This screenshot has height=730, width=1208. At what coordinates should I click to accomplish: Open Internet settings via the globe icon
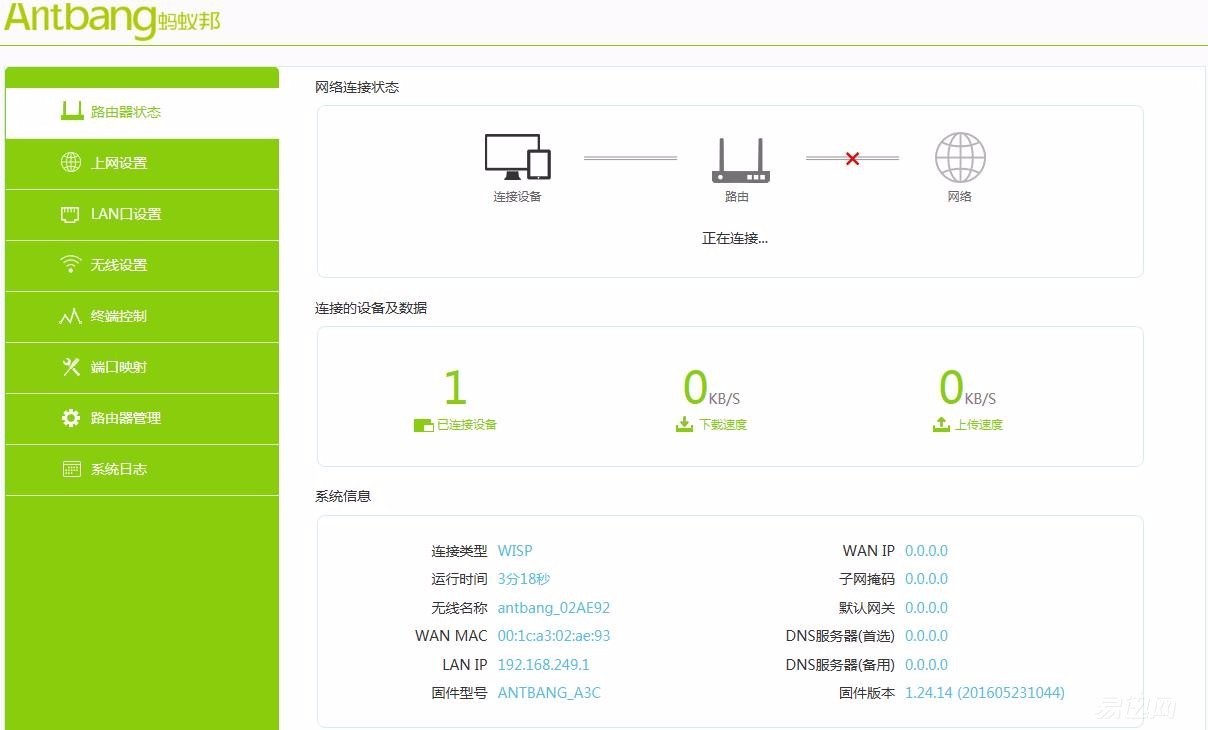tap(71, 163)
